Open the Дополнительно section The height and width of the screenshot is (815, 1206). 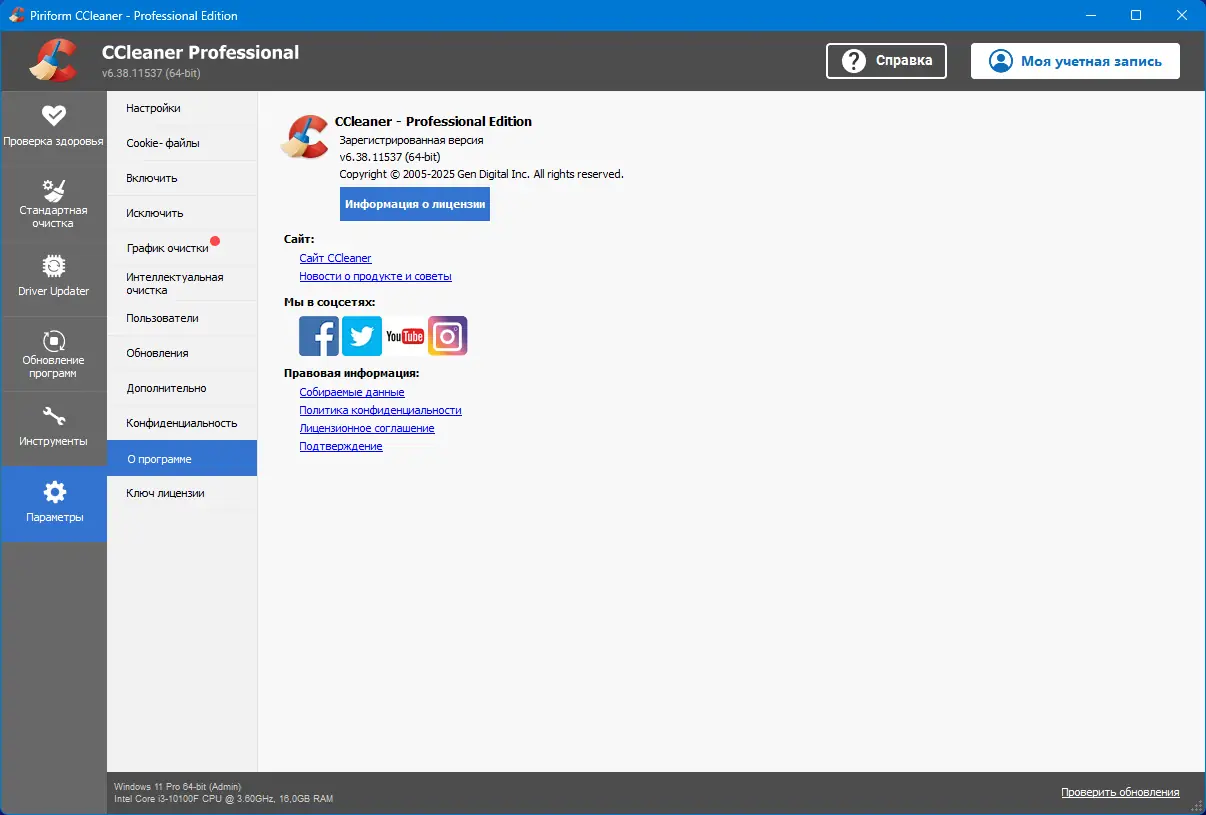182,388
